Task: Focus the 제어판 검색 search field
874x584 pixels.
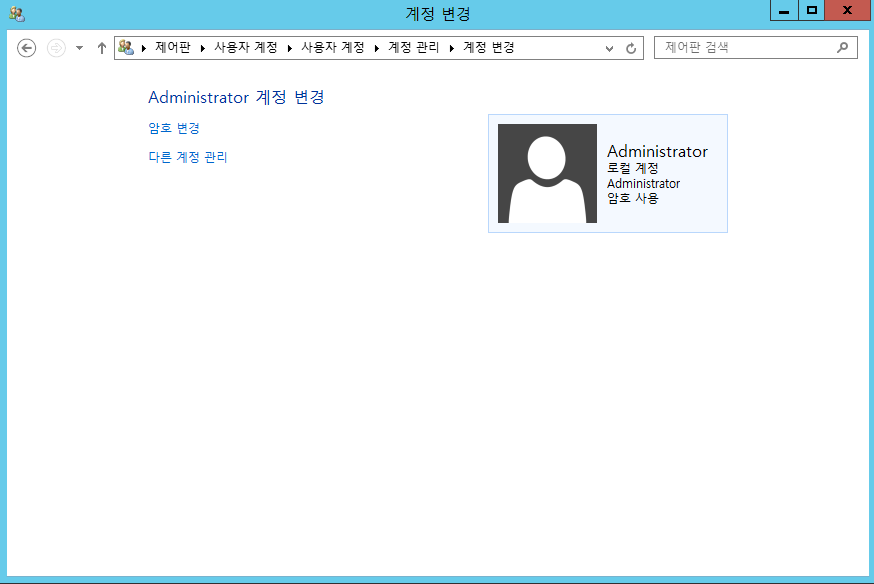Action: pos(745,47)
